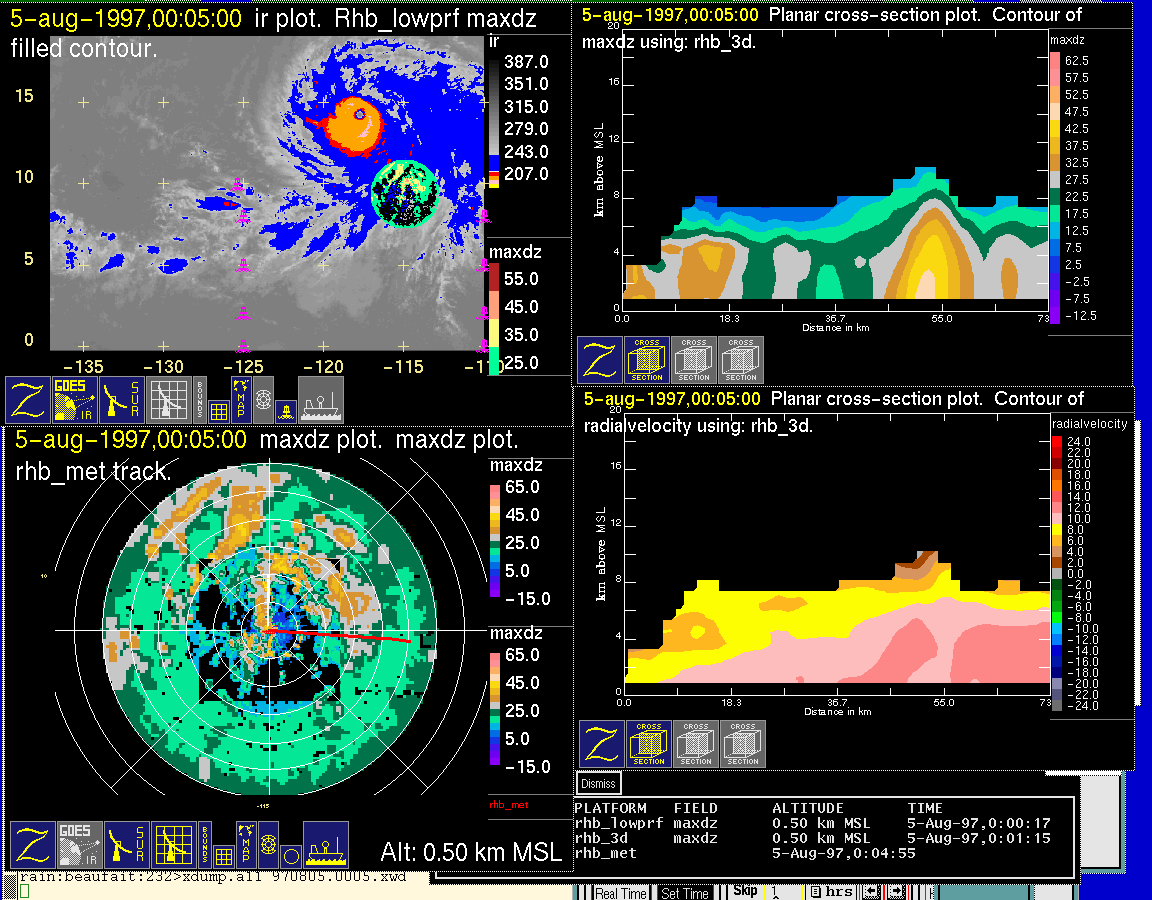Screen dimensions: 1152x900
Task: Click the ship icon in the maxdz toolbar
Action: 325,845
